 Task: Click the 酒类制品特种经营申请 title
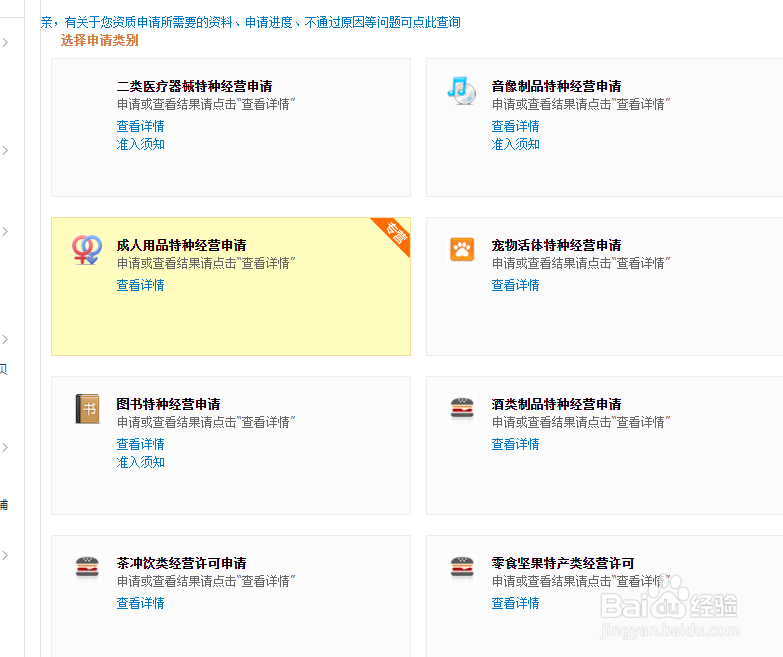556,404
